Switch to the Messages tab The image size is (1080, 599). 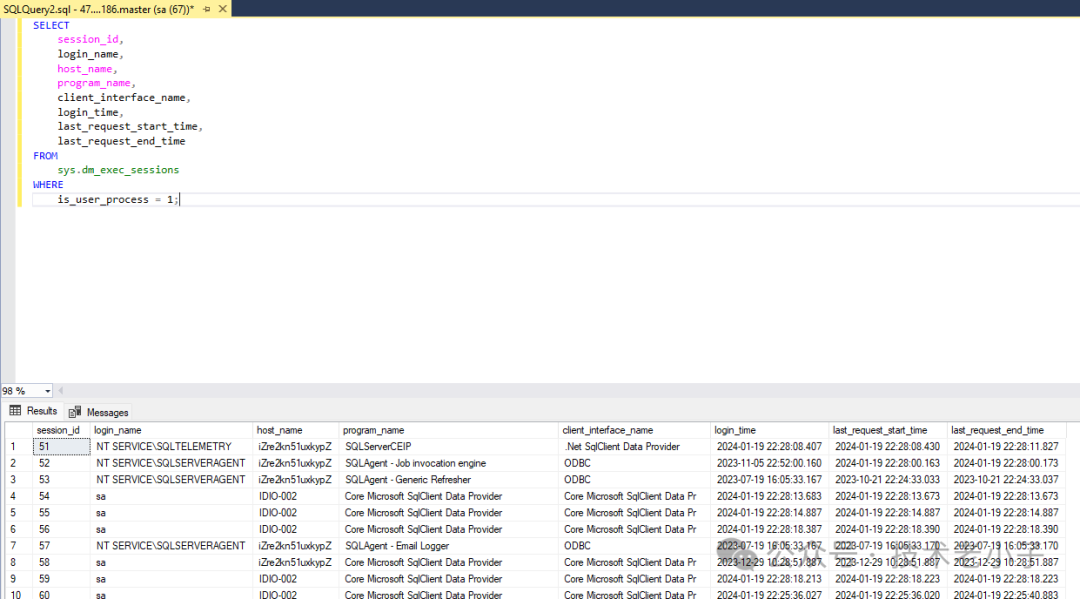[98, 412]
